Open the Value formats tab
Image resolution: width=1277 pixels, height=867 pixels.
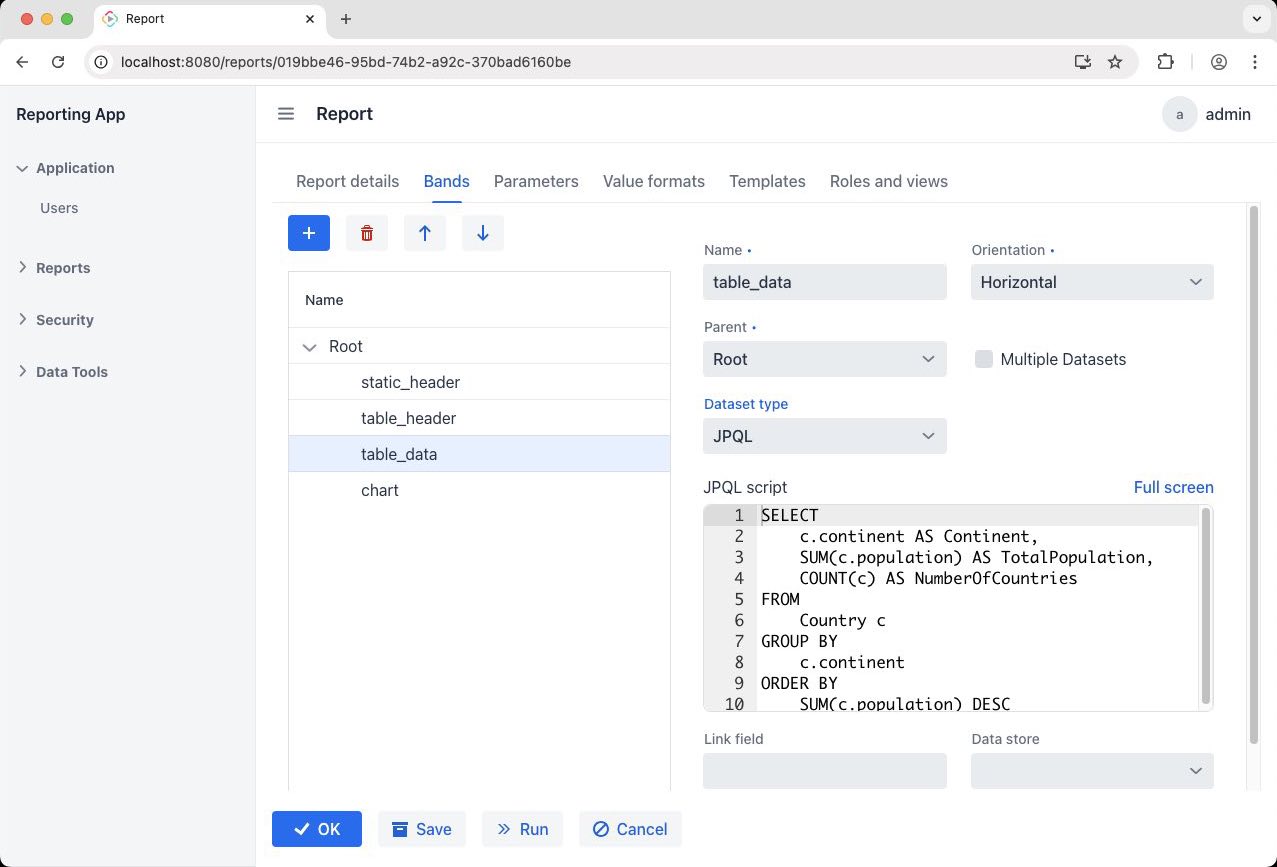tap(654, 181)
